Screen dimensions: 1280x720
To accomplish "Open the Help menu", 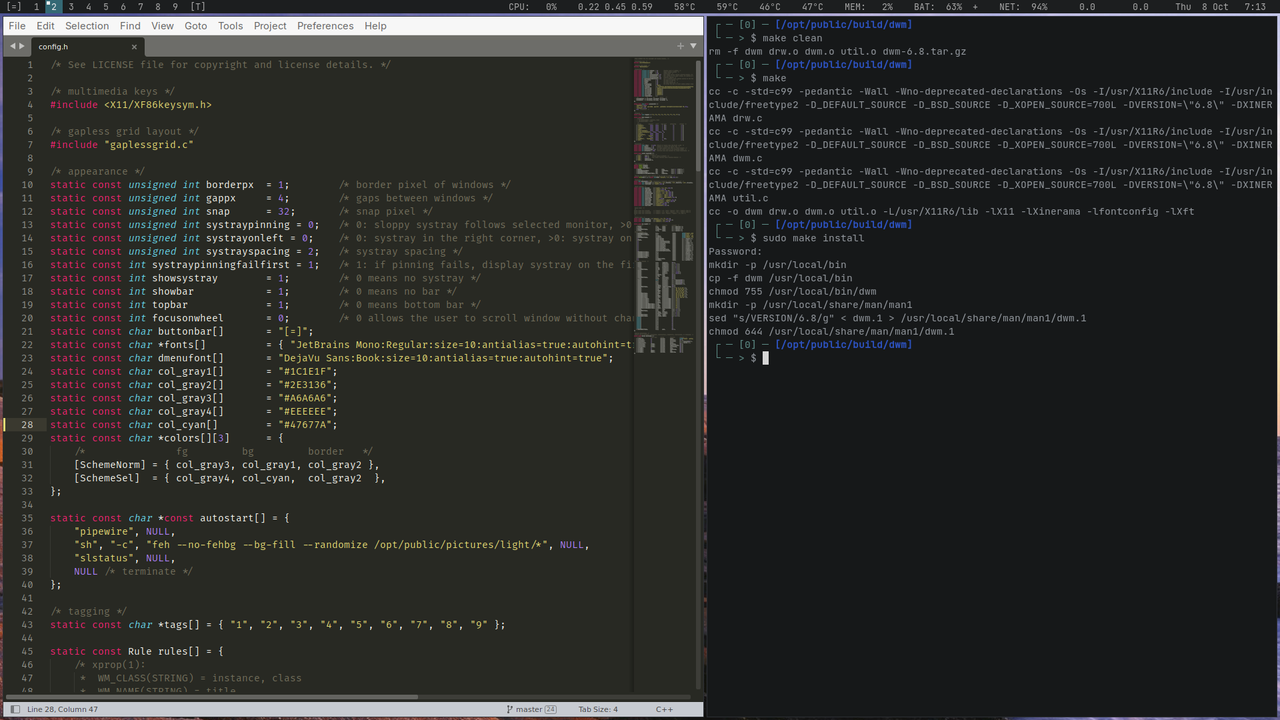I will (375, 26).
